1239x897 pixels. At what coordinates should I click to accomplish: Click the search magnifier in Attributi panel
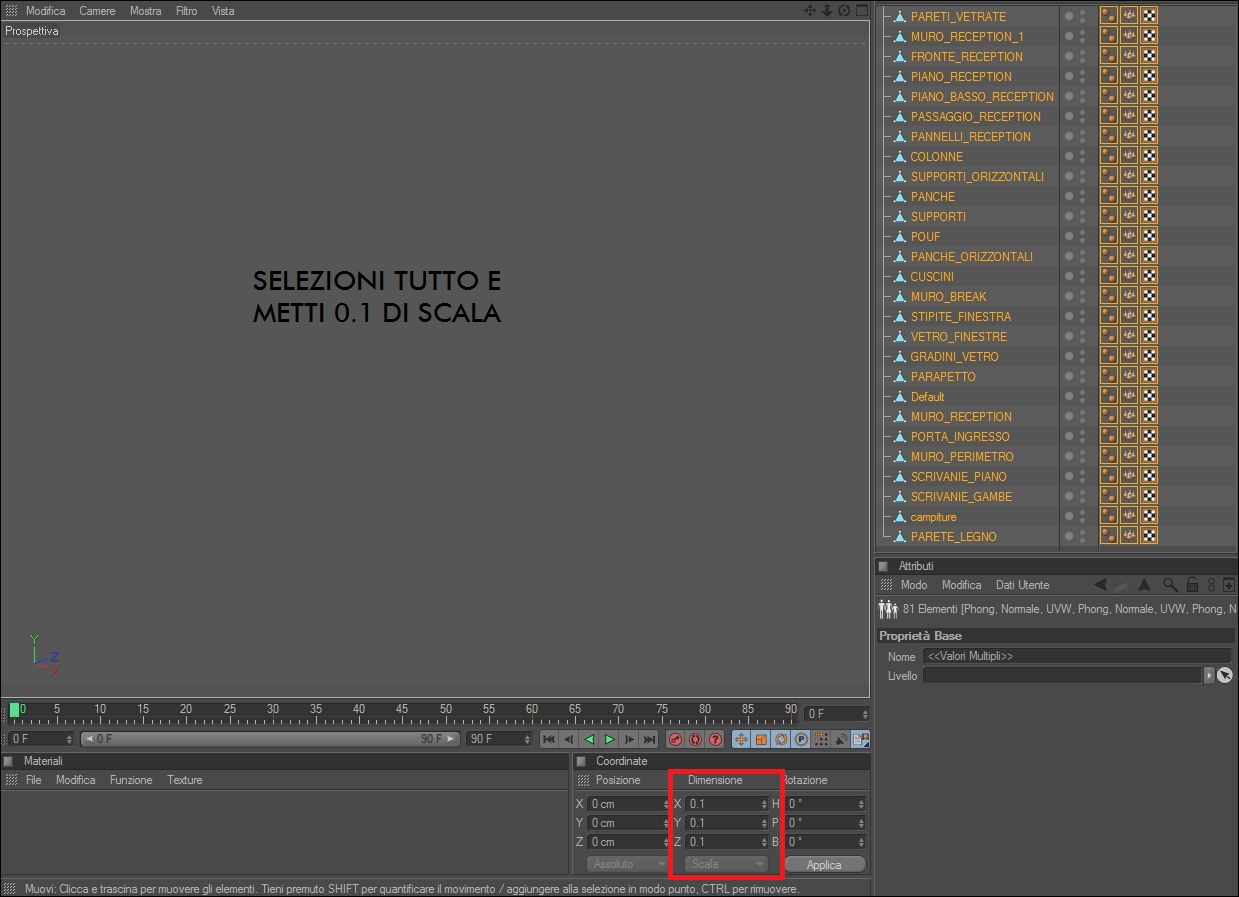tap(1170, 585)
